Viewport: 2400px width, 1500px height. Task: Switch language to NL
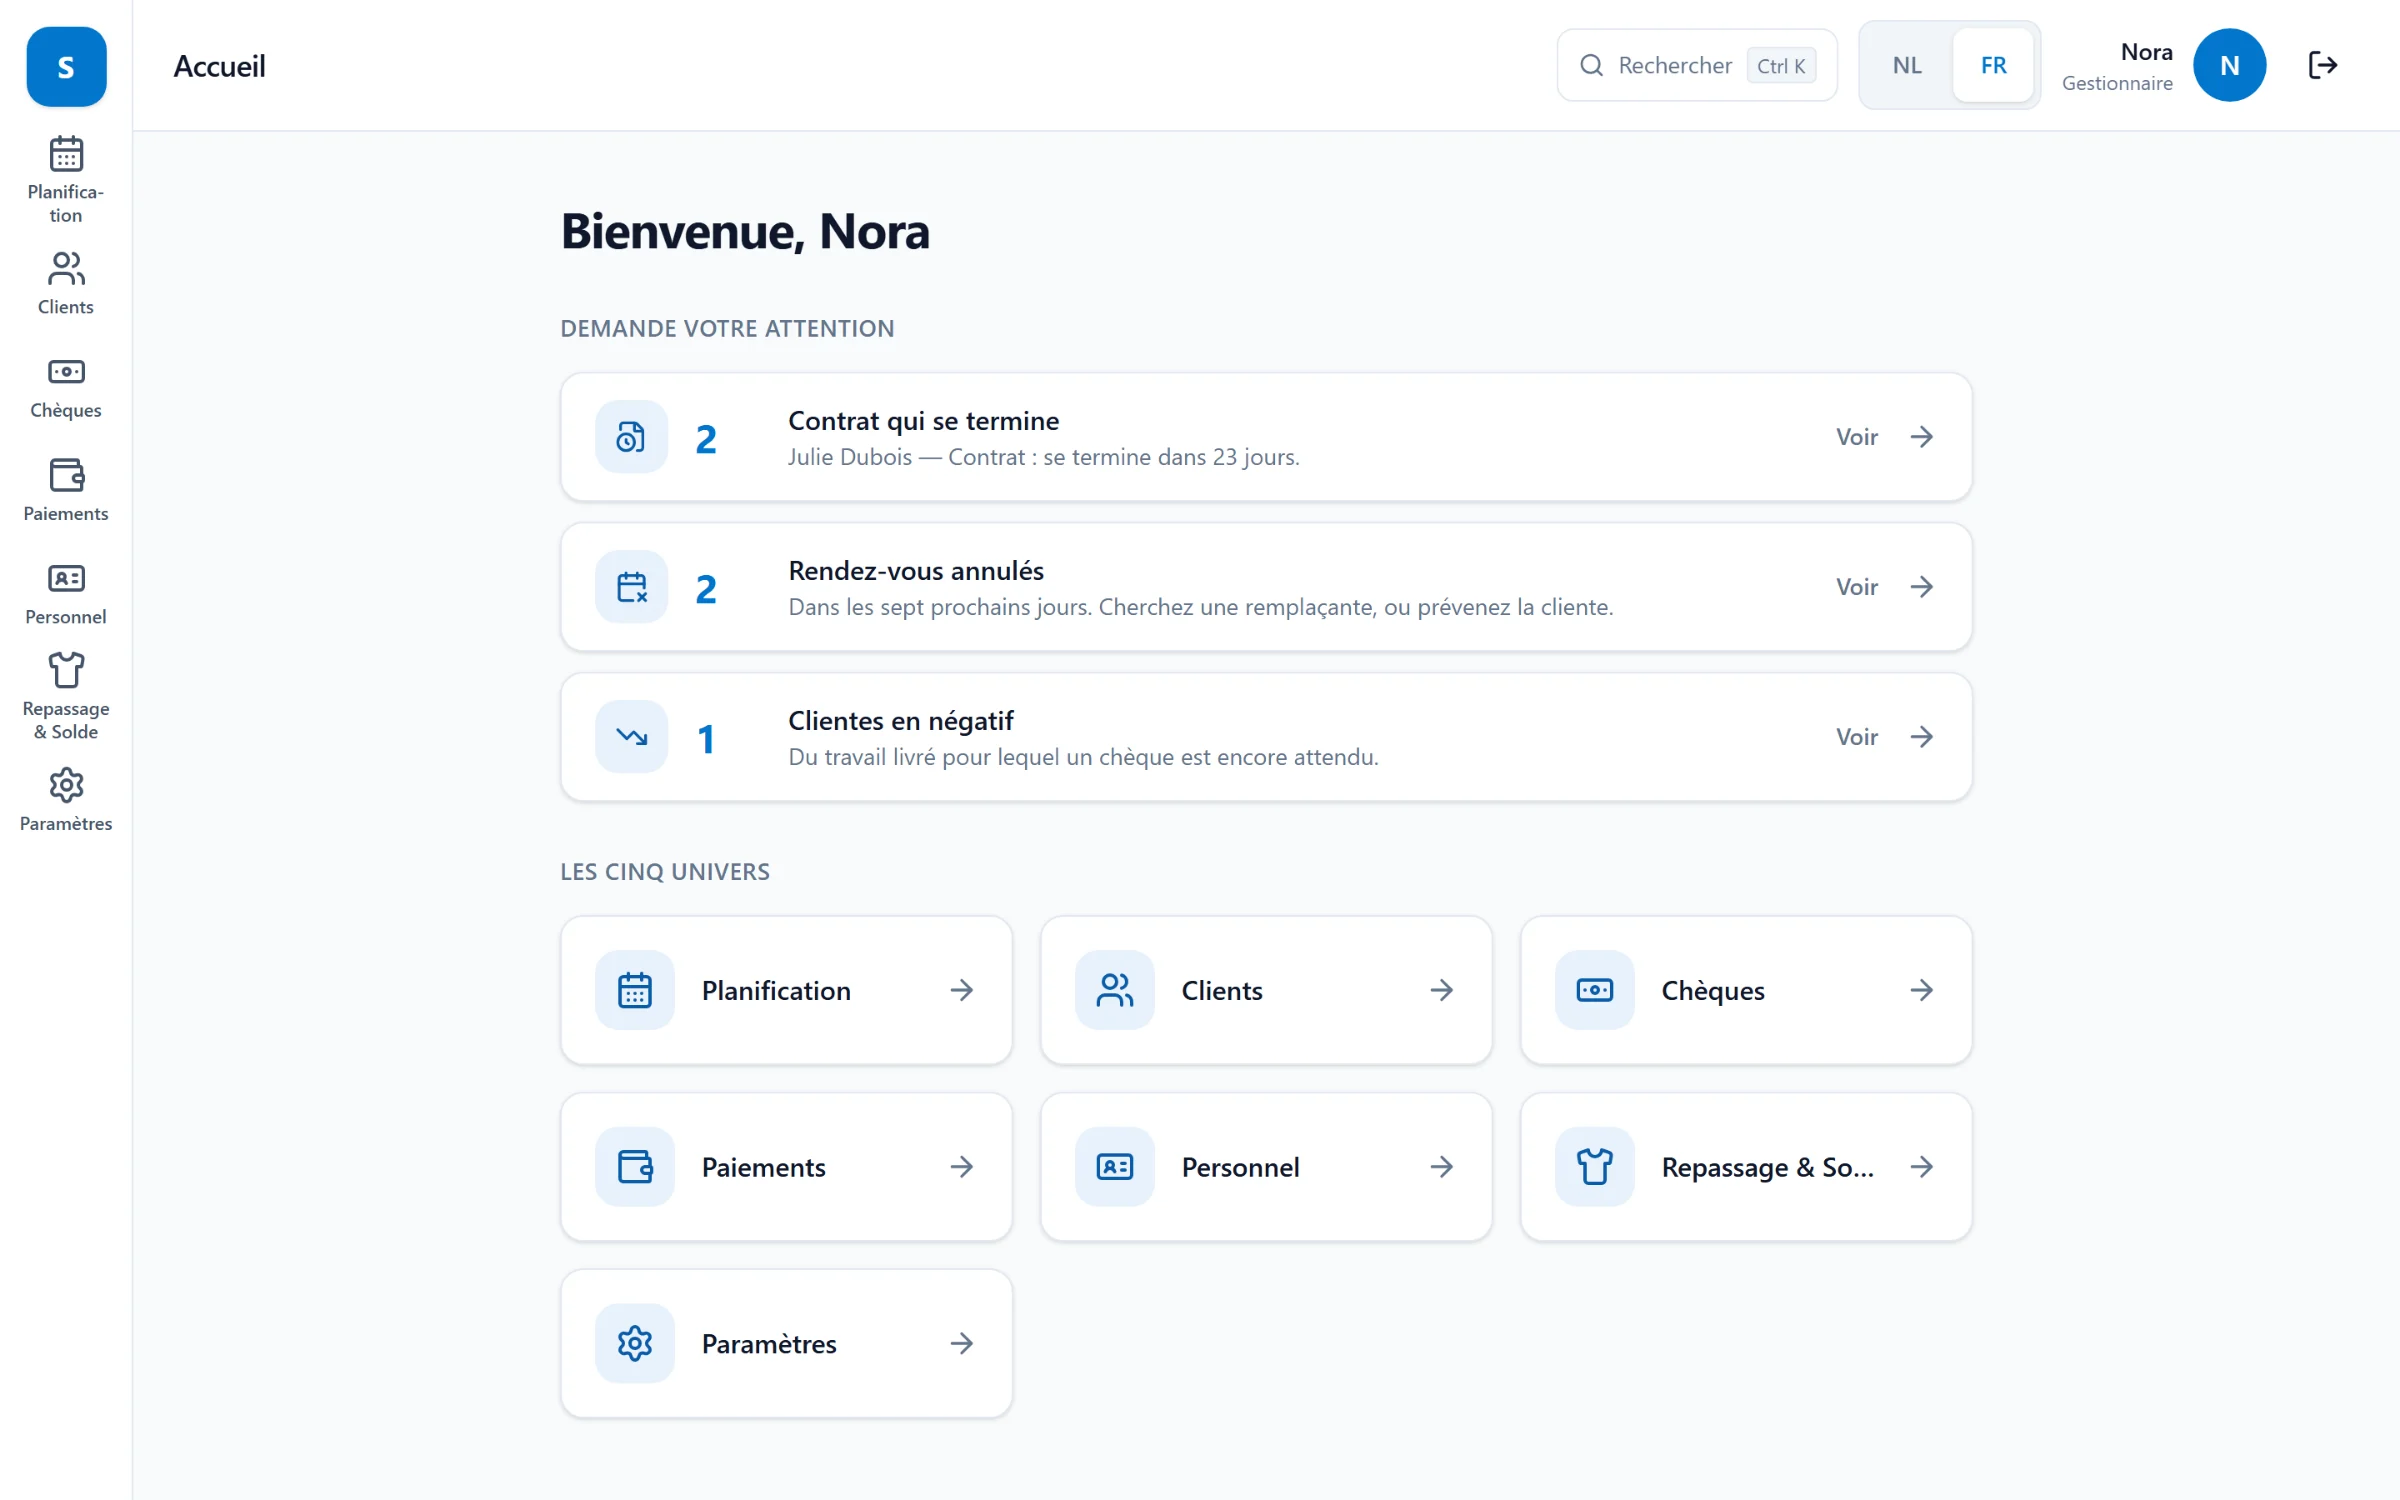point(1907,65)
